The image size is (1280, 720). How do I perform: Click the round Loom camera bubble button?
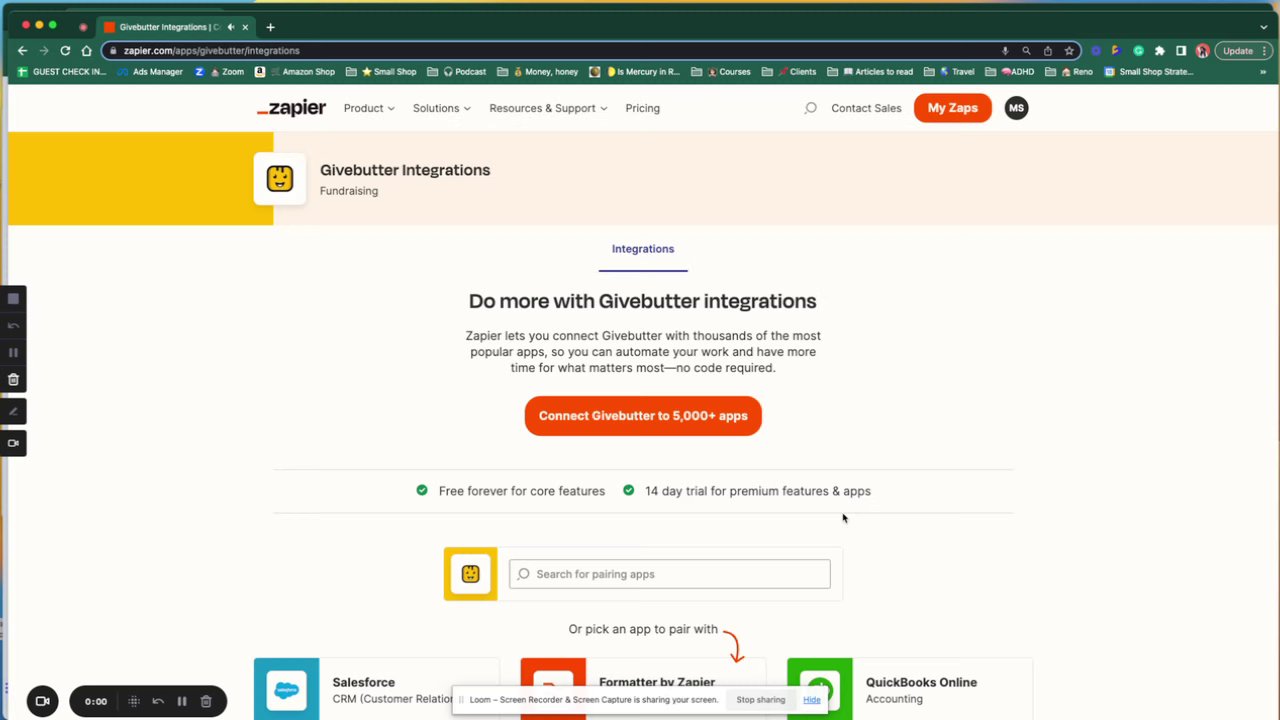tap(42, 701)
